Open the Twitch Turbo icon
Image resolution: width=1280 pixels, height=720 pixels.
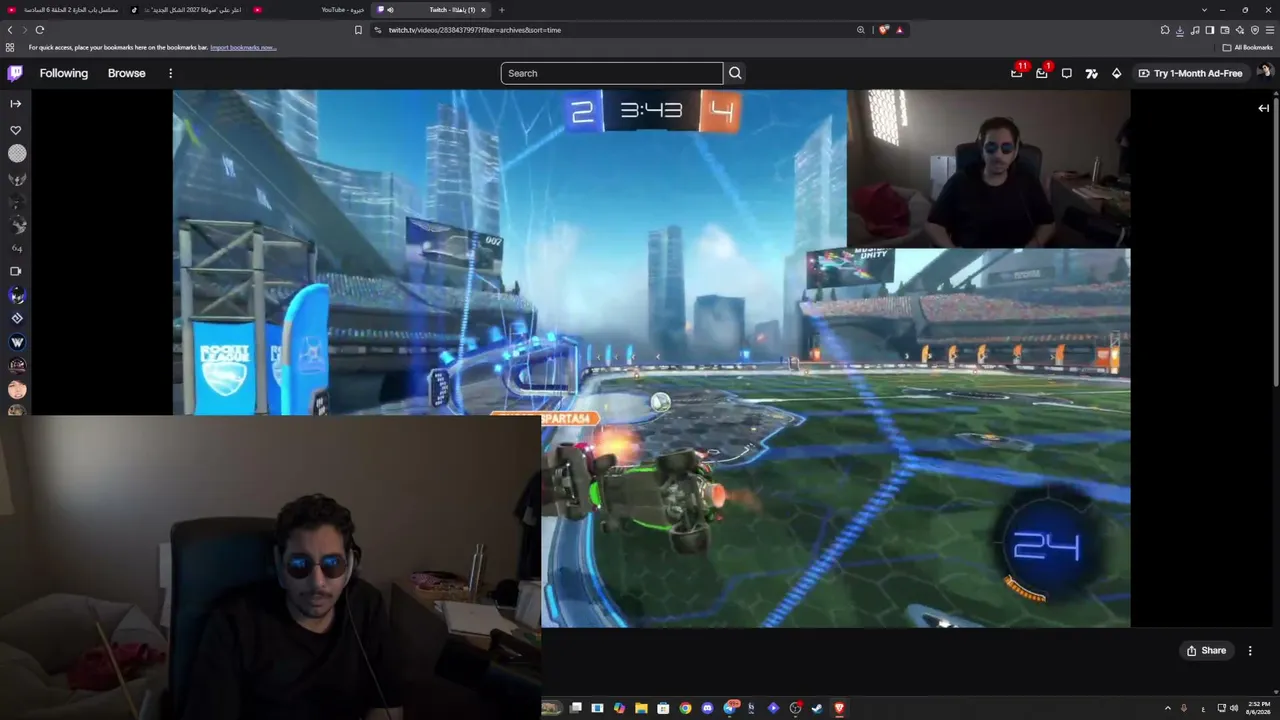pos(1091,73)
